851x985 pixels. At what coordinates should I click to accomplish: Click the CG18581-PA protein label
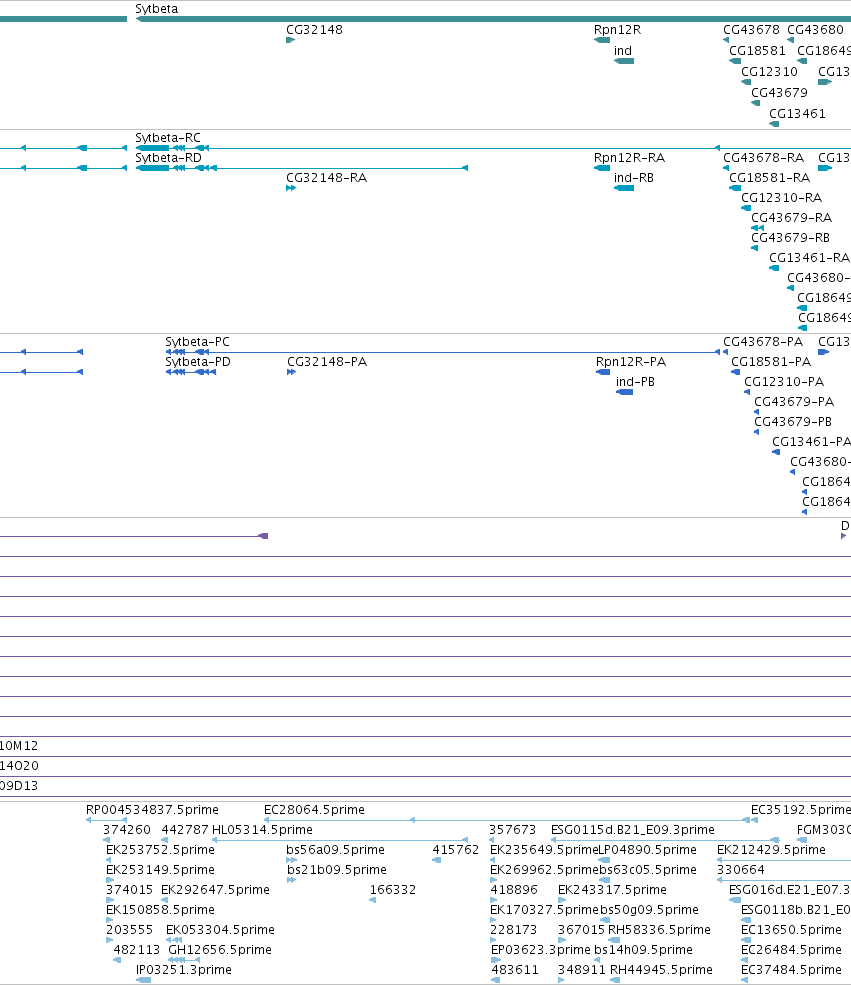pyautogui.click(x=771, y=362)
